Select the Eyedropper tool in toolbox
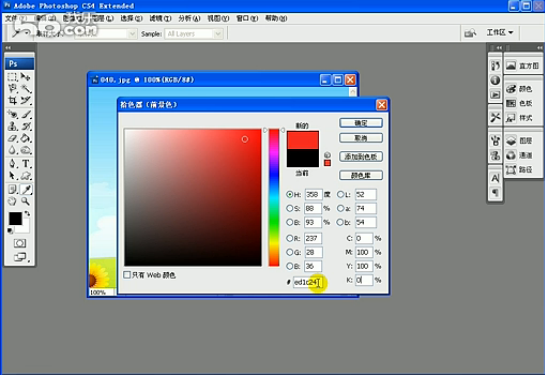The image size is (545, 375). [26, 189]
